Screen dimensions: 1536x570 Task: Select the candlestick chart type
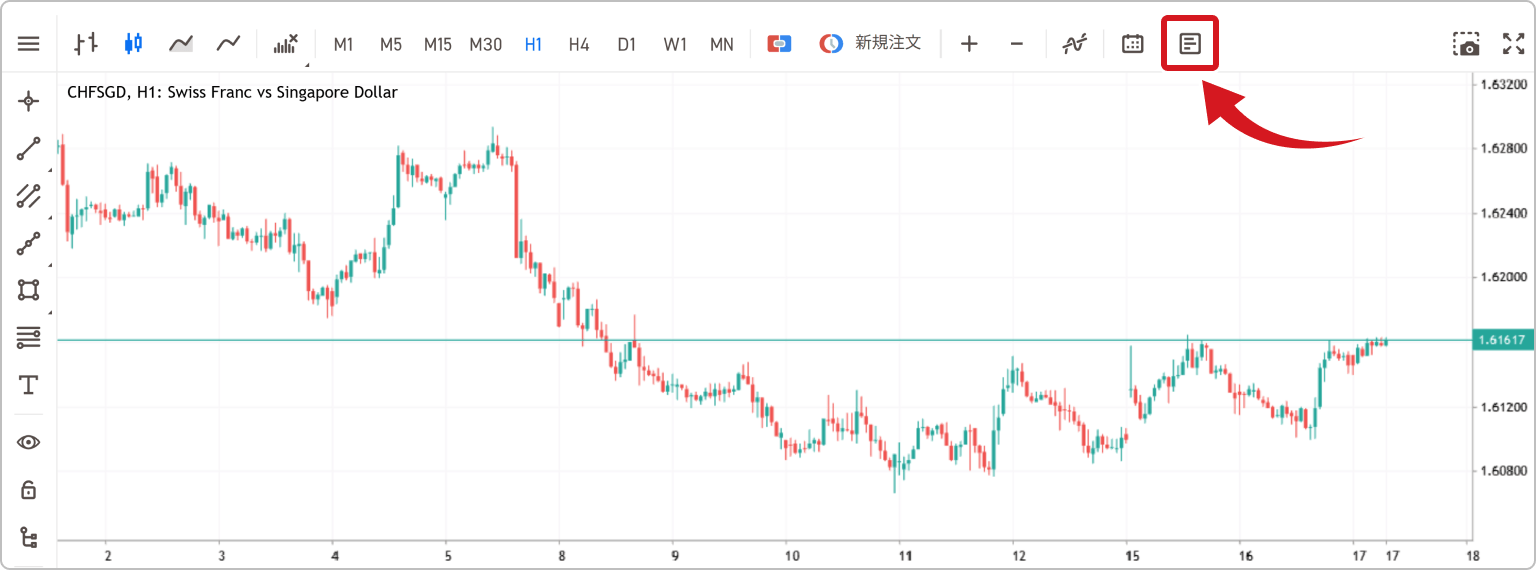[134, 44]
